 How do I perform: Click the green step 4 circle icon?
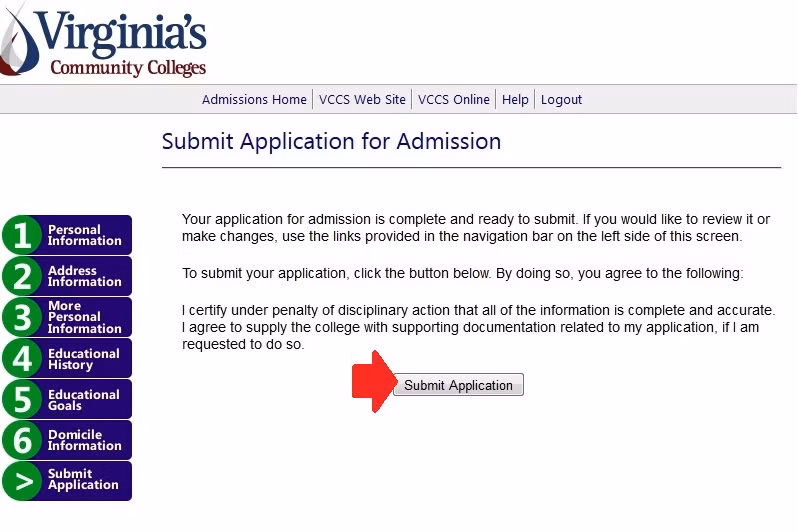click(20, 359)
